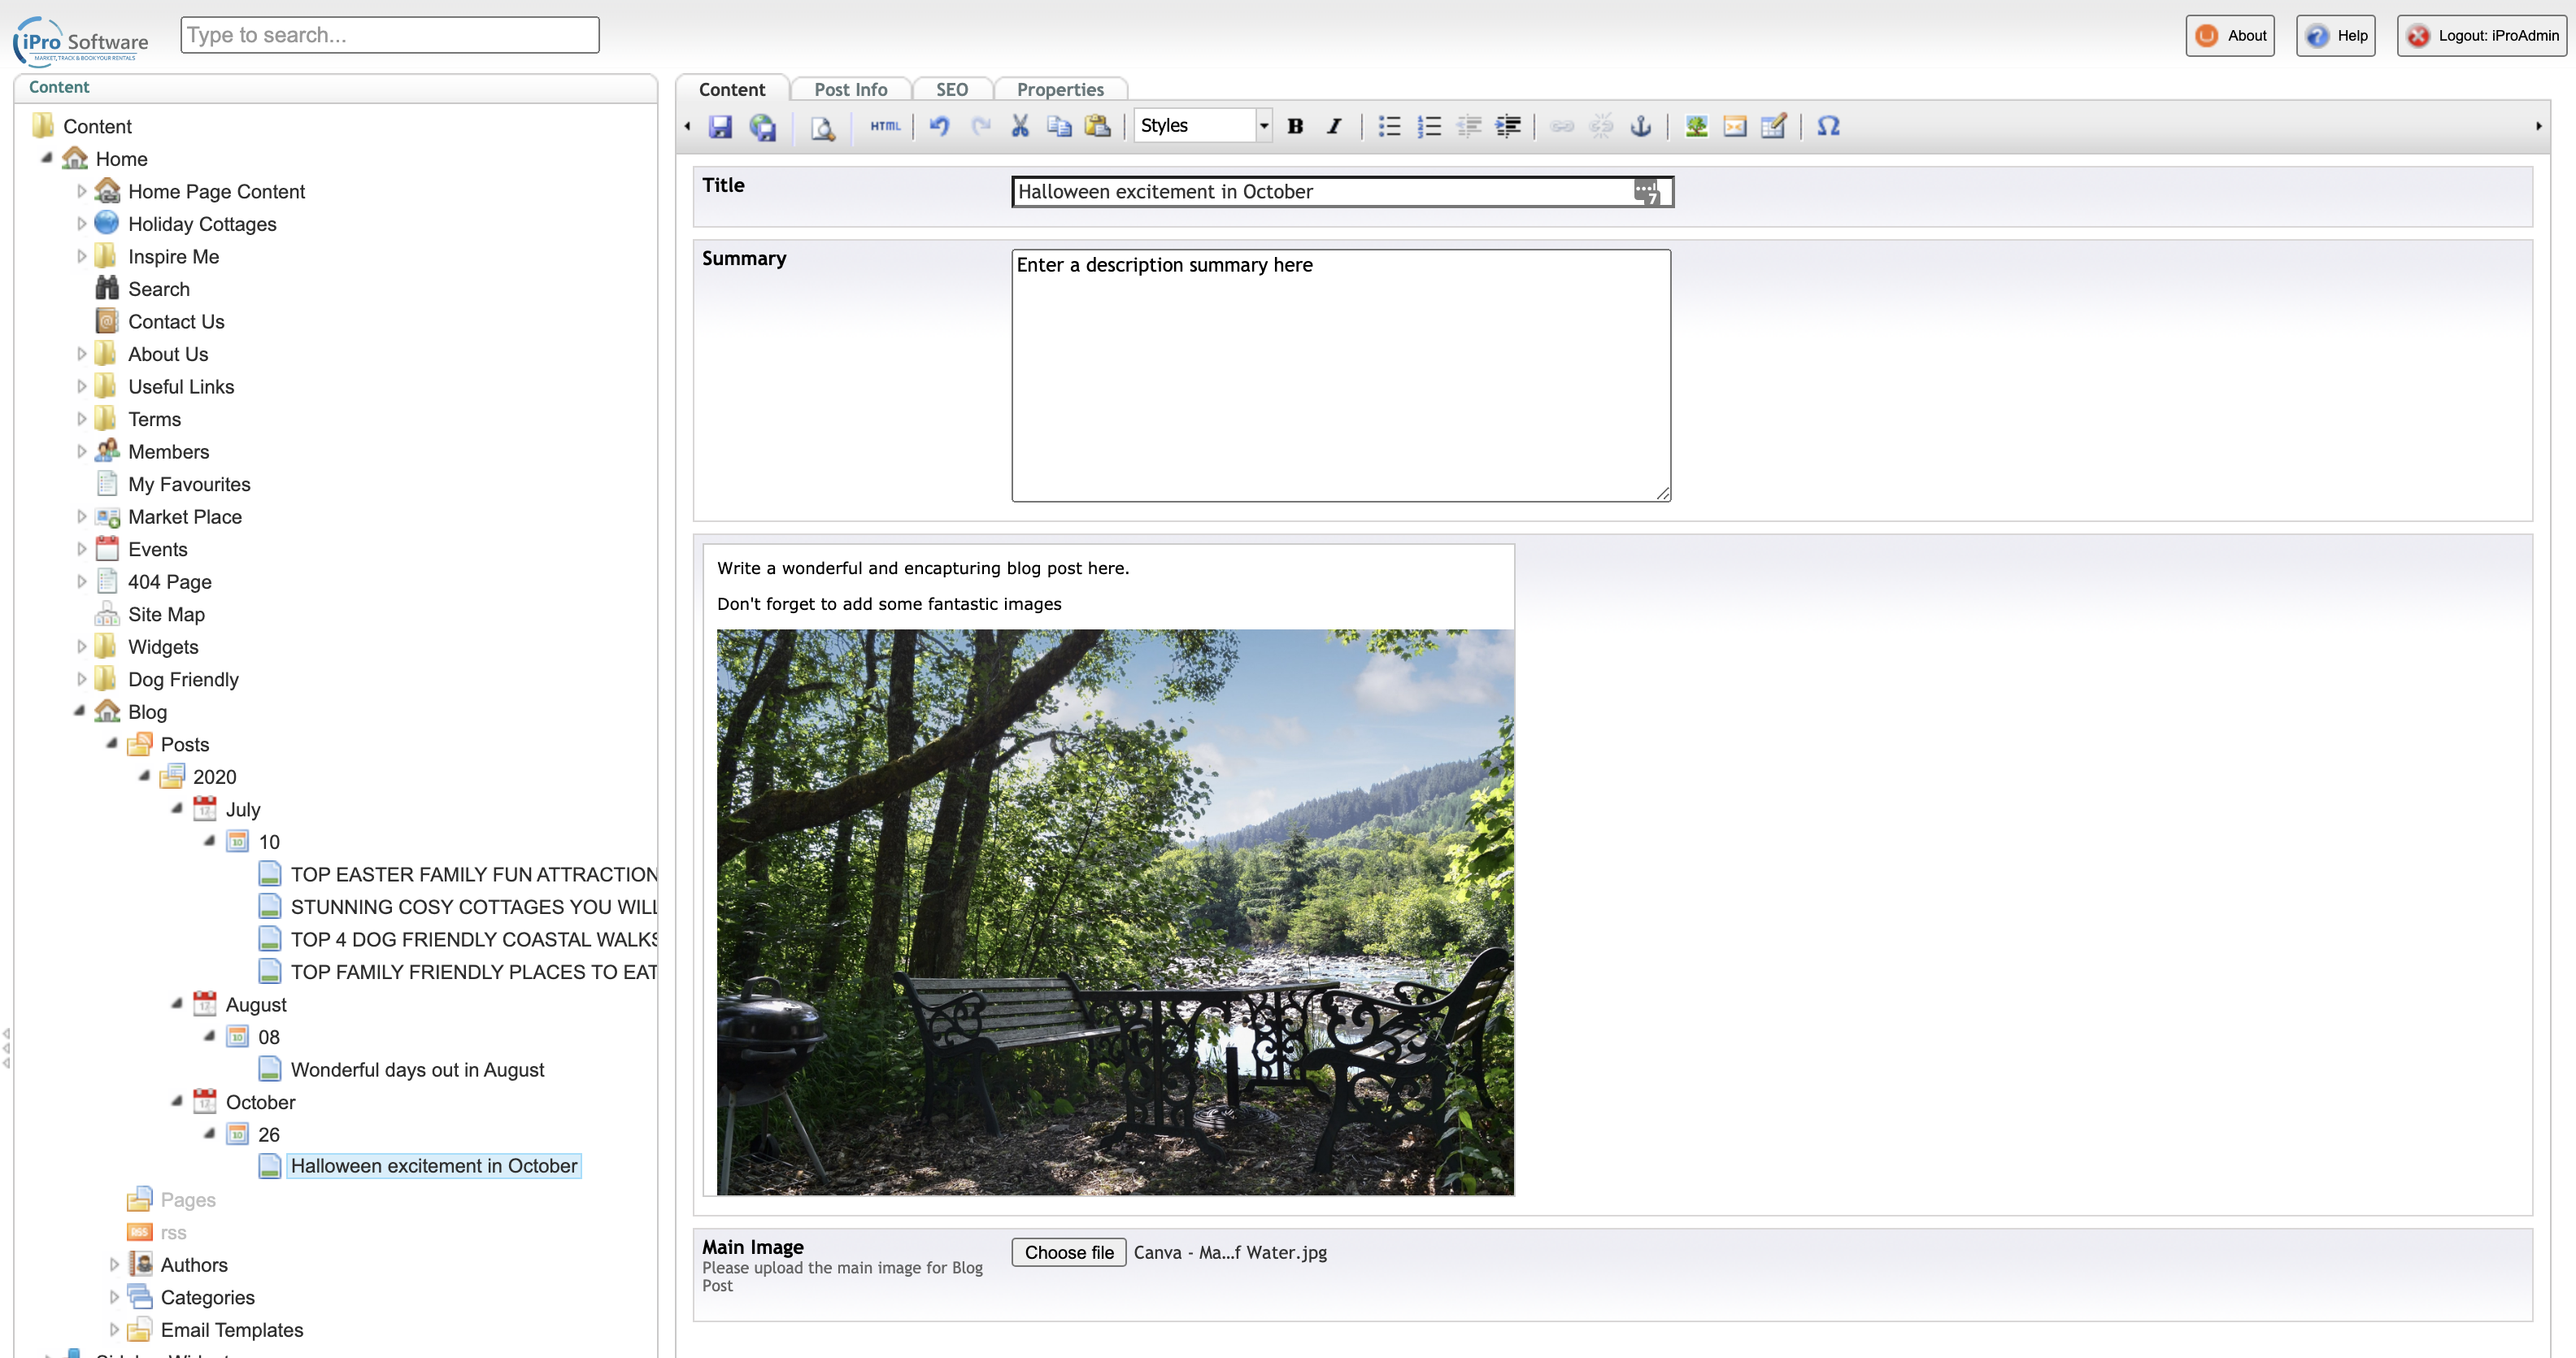Click the Undo arrow

(x=939, y=126)
